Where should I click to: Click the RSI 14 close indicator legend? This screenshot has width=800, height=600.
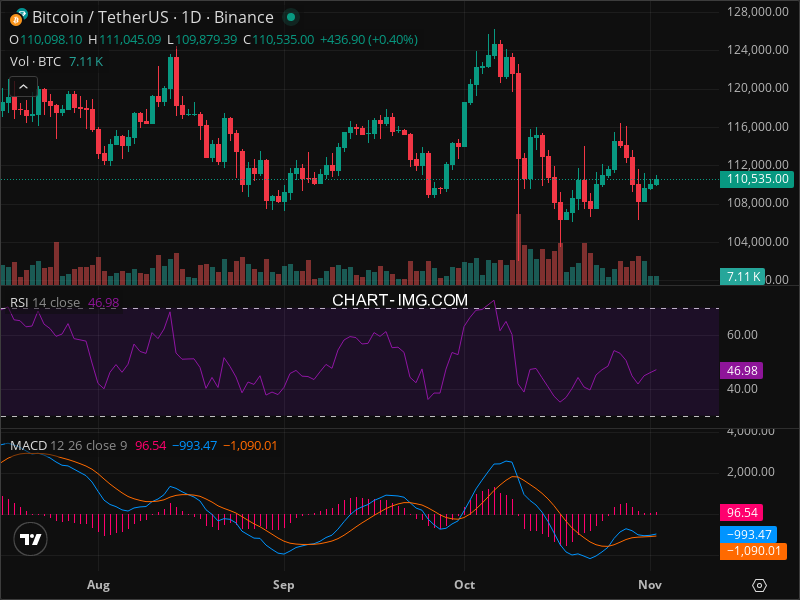pos(45,303)
